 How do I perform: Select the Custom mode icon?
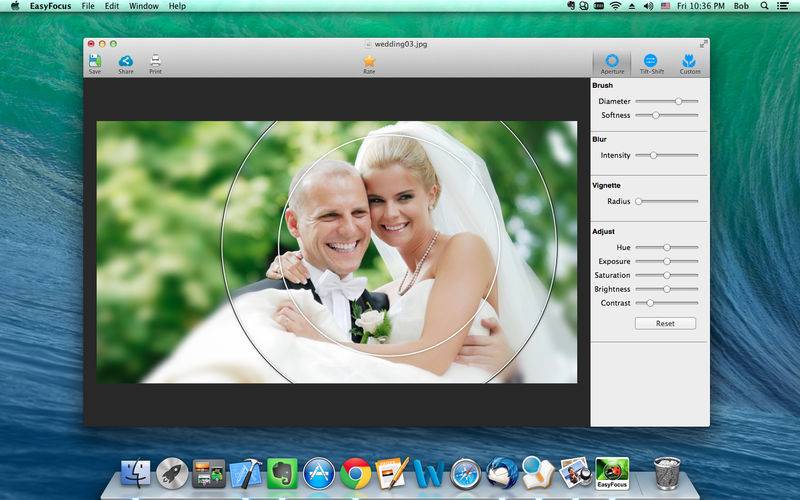coord(689,61)
